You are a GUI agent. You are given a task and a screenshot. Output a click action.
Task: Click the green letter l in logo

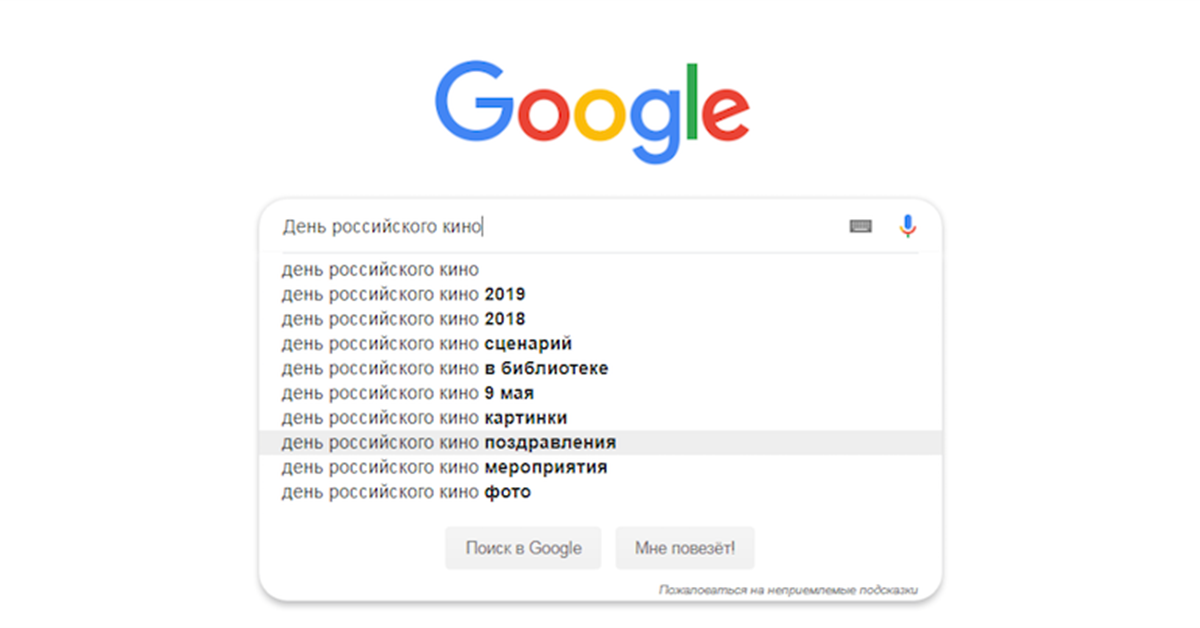tap(690, 100)
